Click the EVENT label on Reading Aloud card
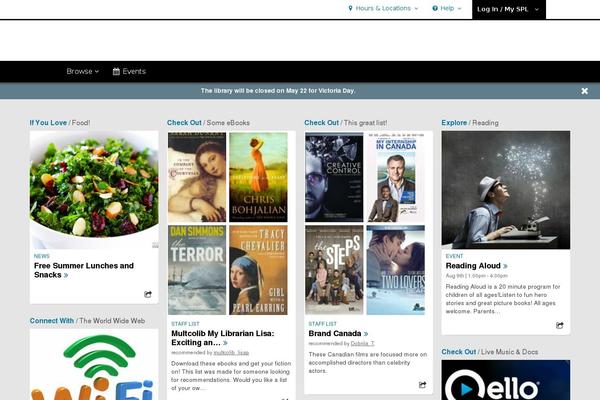Viewport: 600px width, 400px height. coord(454,256)
